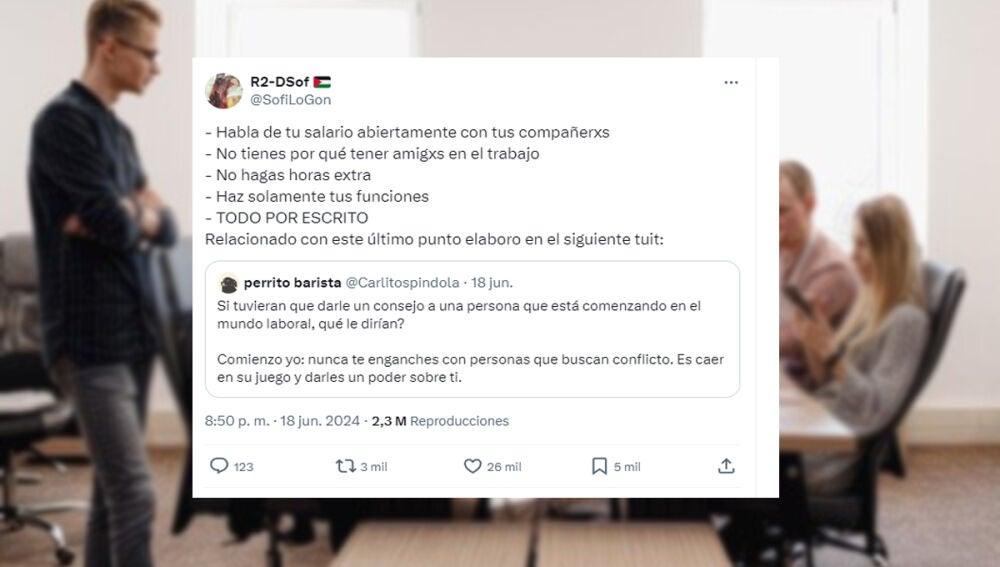Open the @SofiLoGon handle link
The height and width of the screenshot is (567, 1000).
[x=290, y=99]
